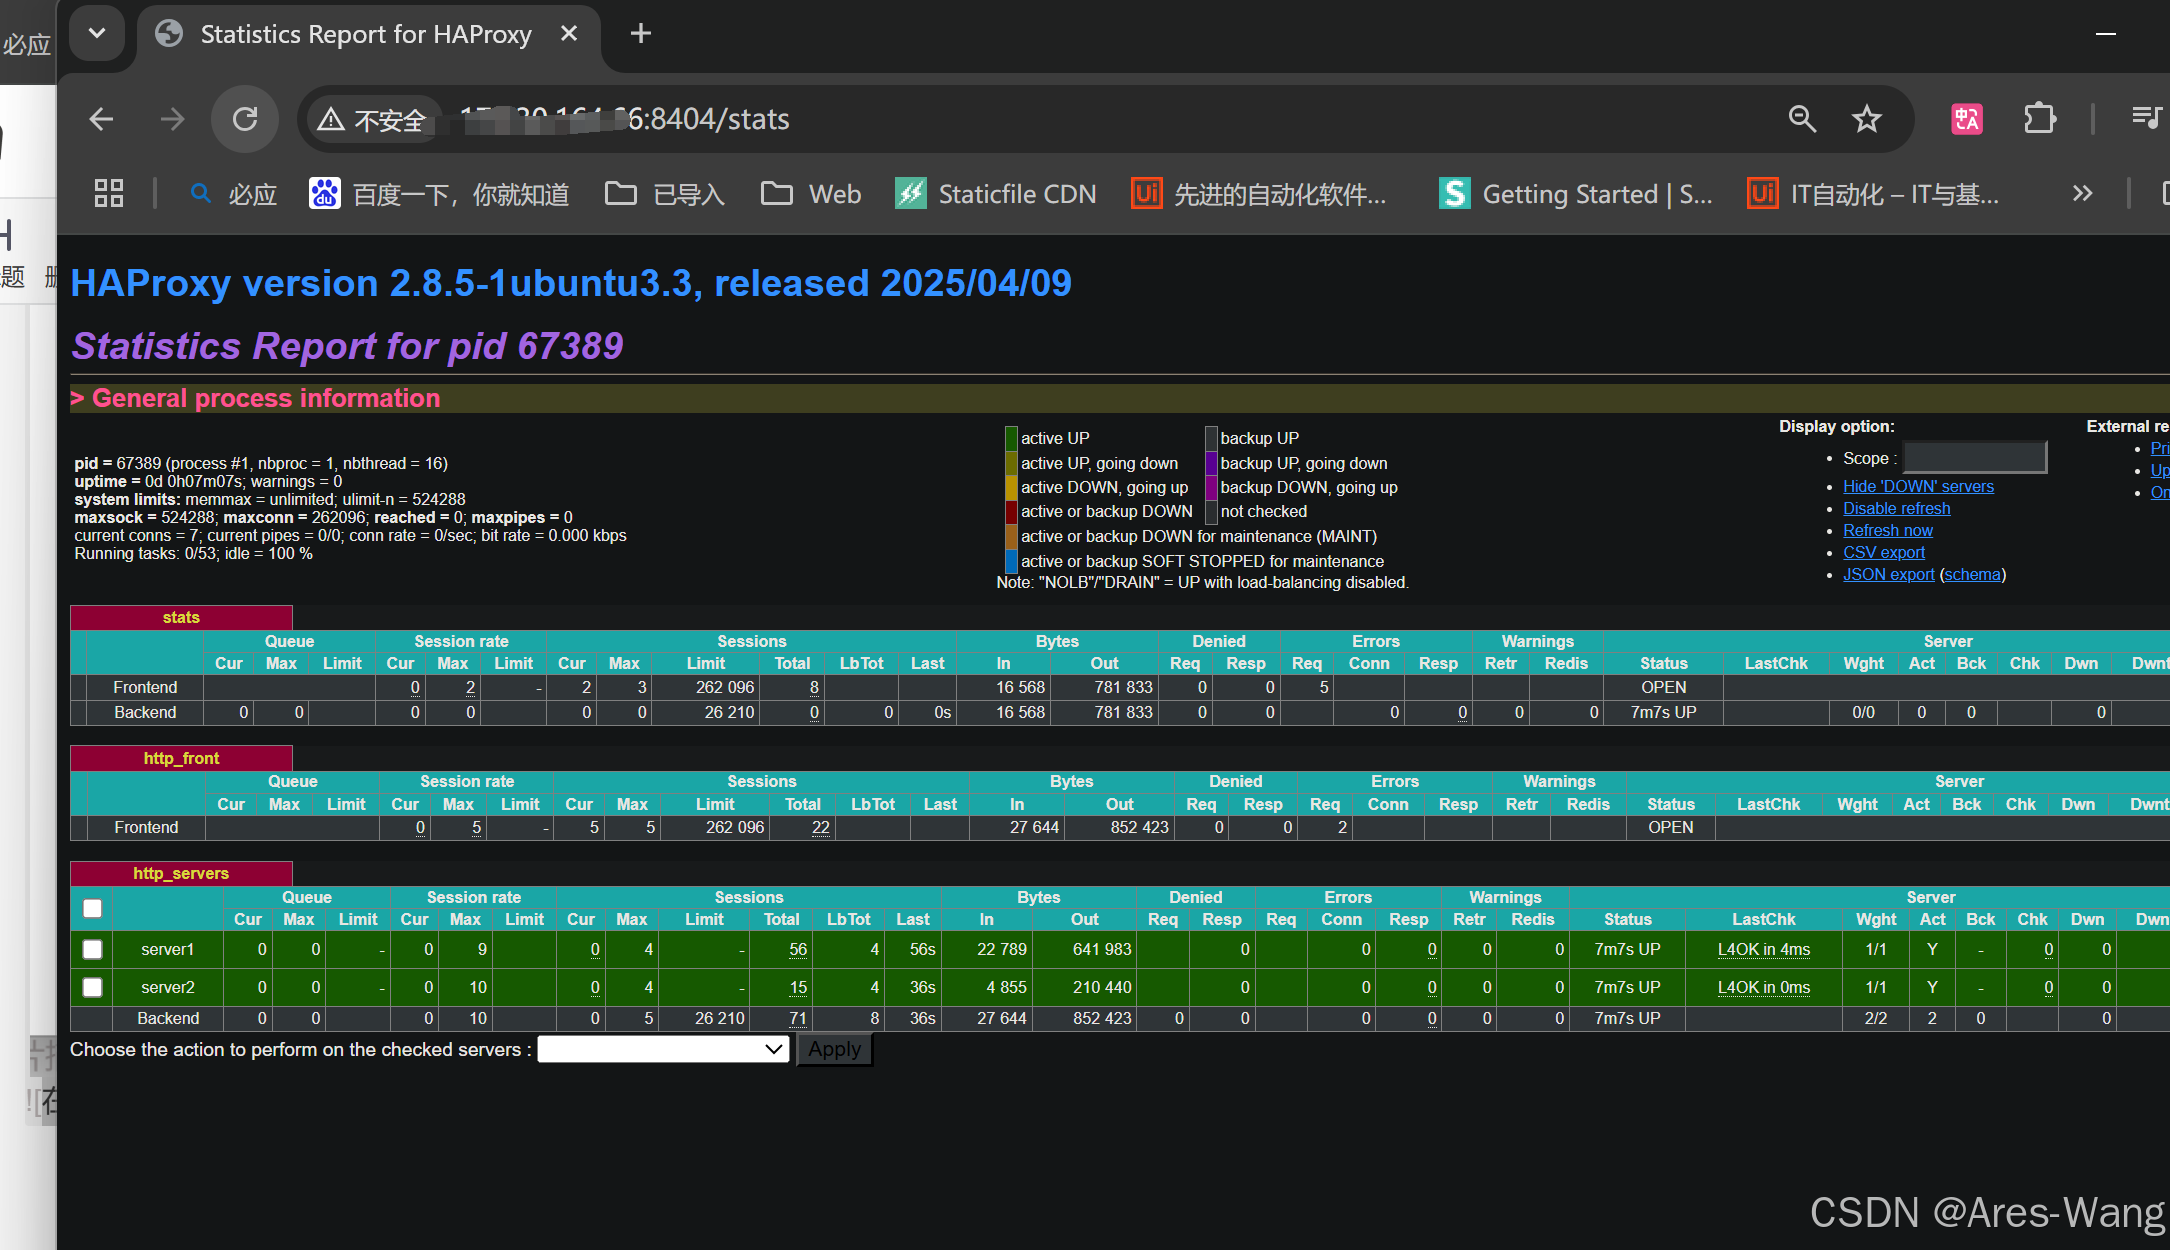Screen dimensions: 2170x1250
Task: Expand the tab search chevron
Action: (97, 33)
